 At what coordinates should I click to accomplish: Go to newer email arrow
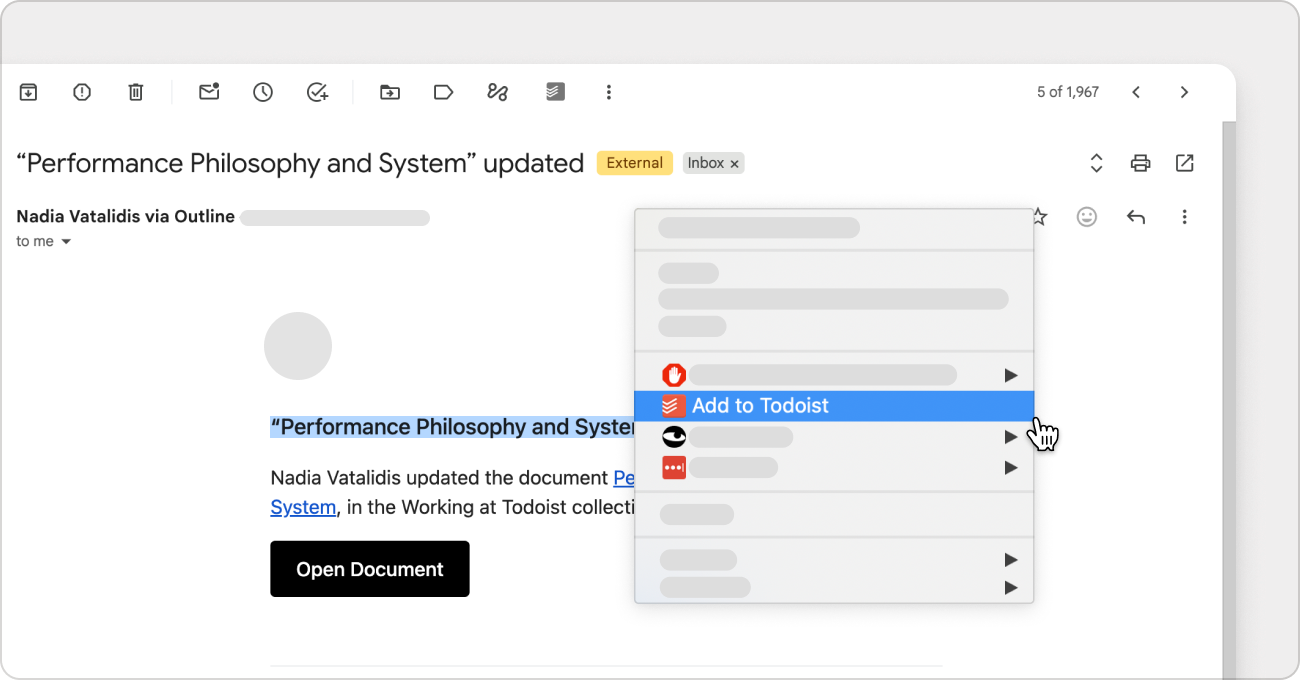click(x=1136, y=92)
